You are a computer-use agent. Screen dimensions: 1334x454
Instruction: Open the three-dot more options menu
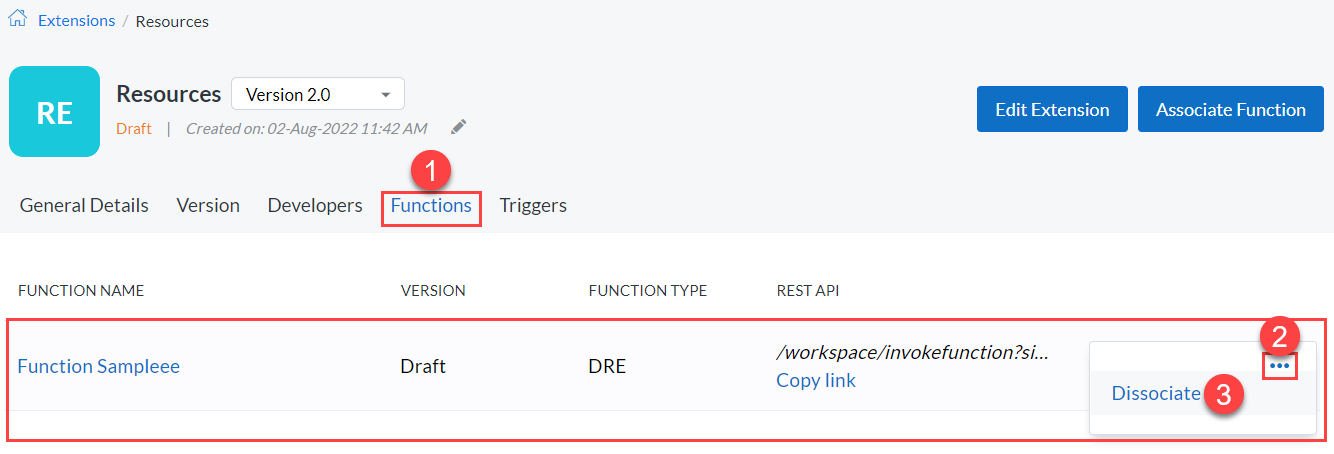tap(1279, 366)
